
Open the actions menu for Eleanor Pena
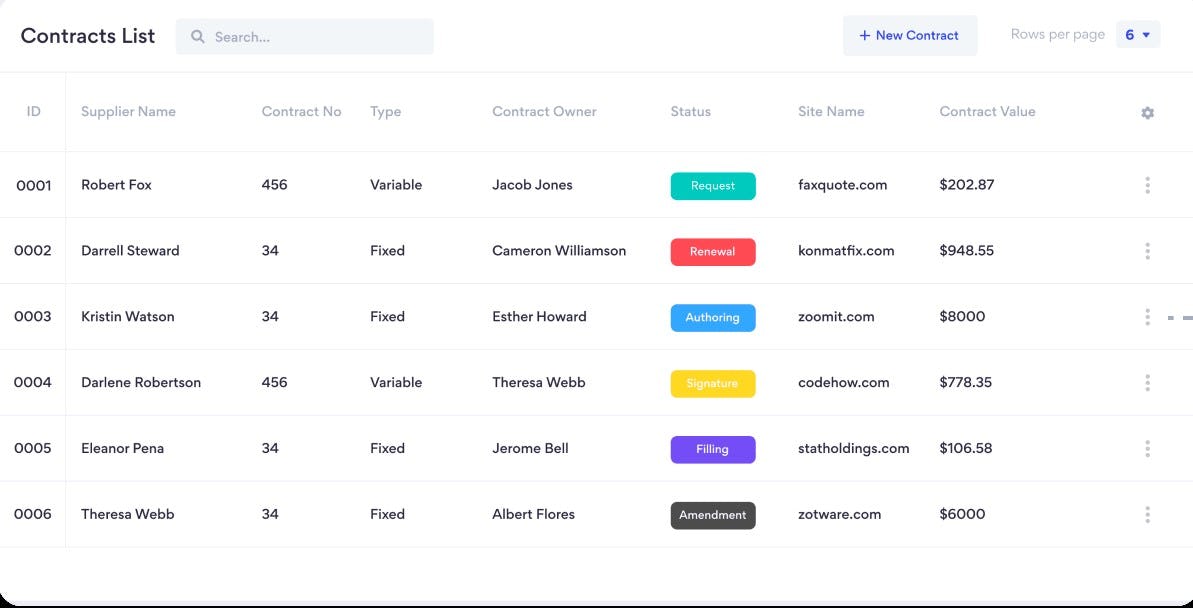(1147, 448)
